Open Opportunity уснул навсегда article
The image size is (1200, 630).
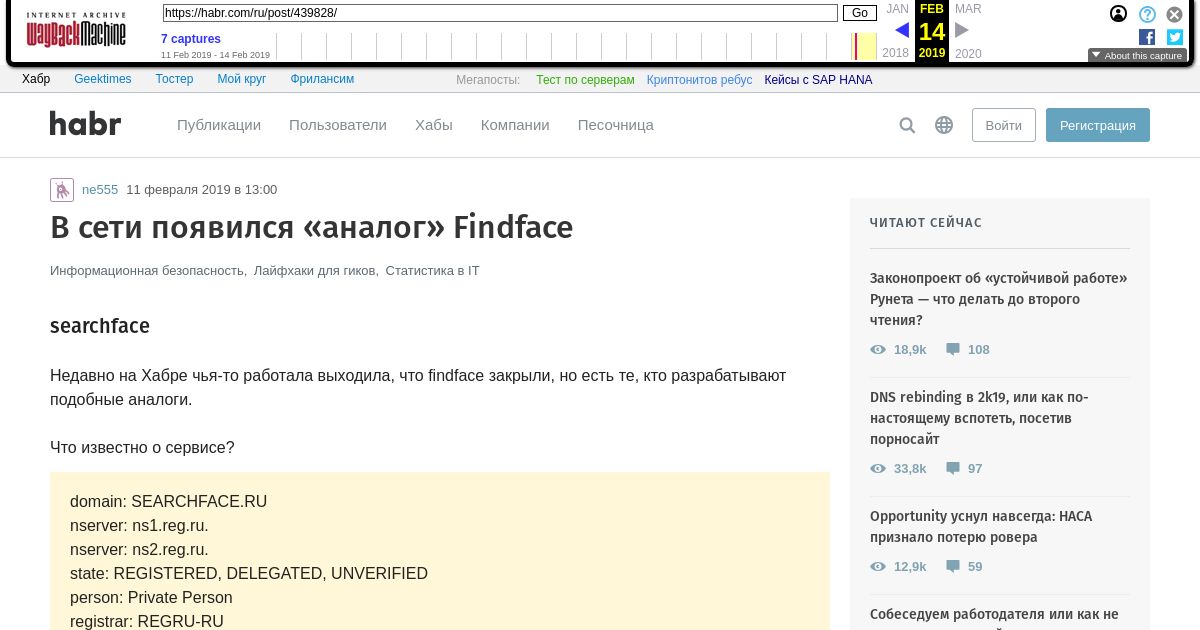pos(981,527)
